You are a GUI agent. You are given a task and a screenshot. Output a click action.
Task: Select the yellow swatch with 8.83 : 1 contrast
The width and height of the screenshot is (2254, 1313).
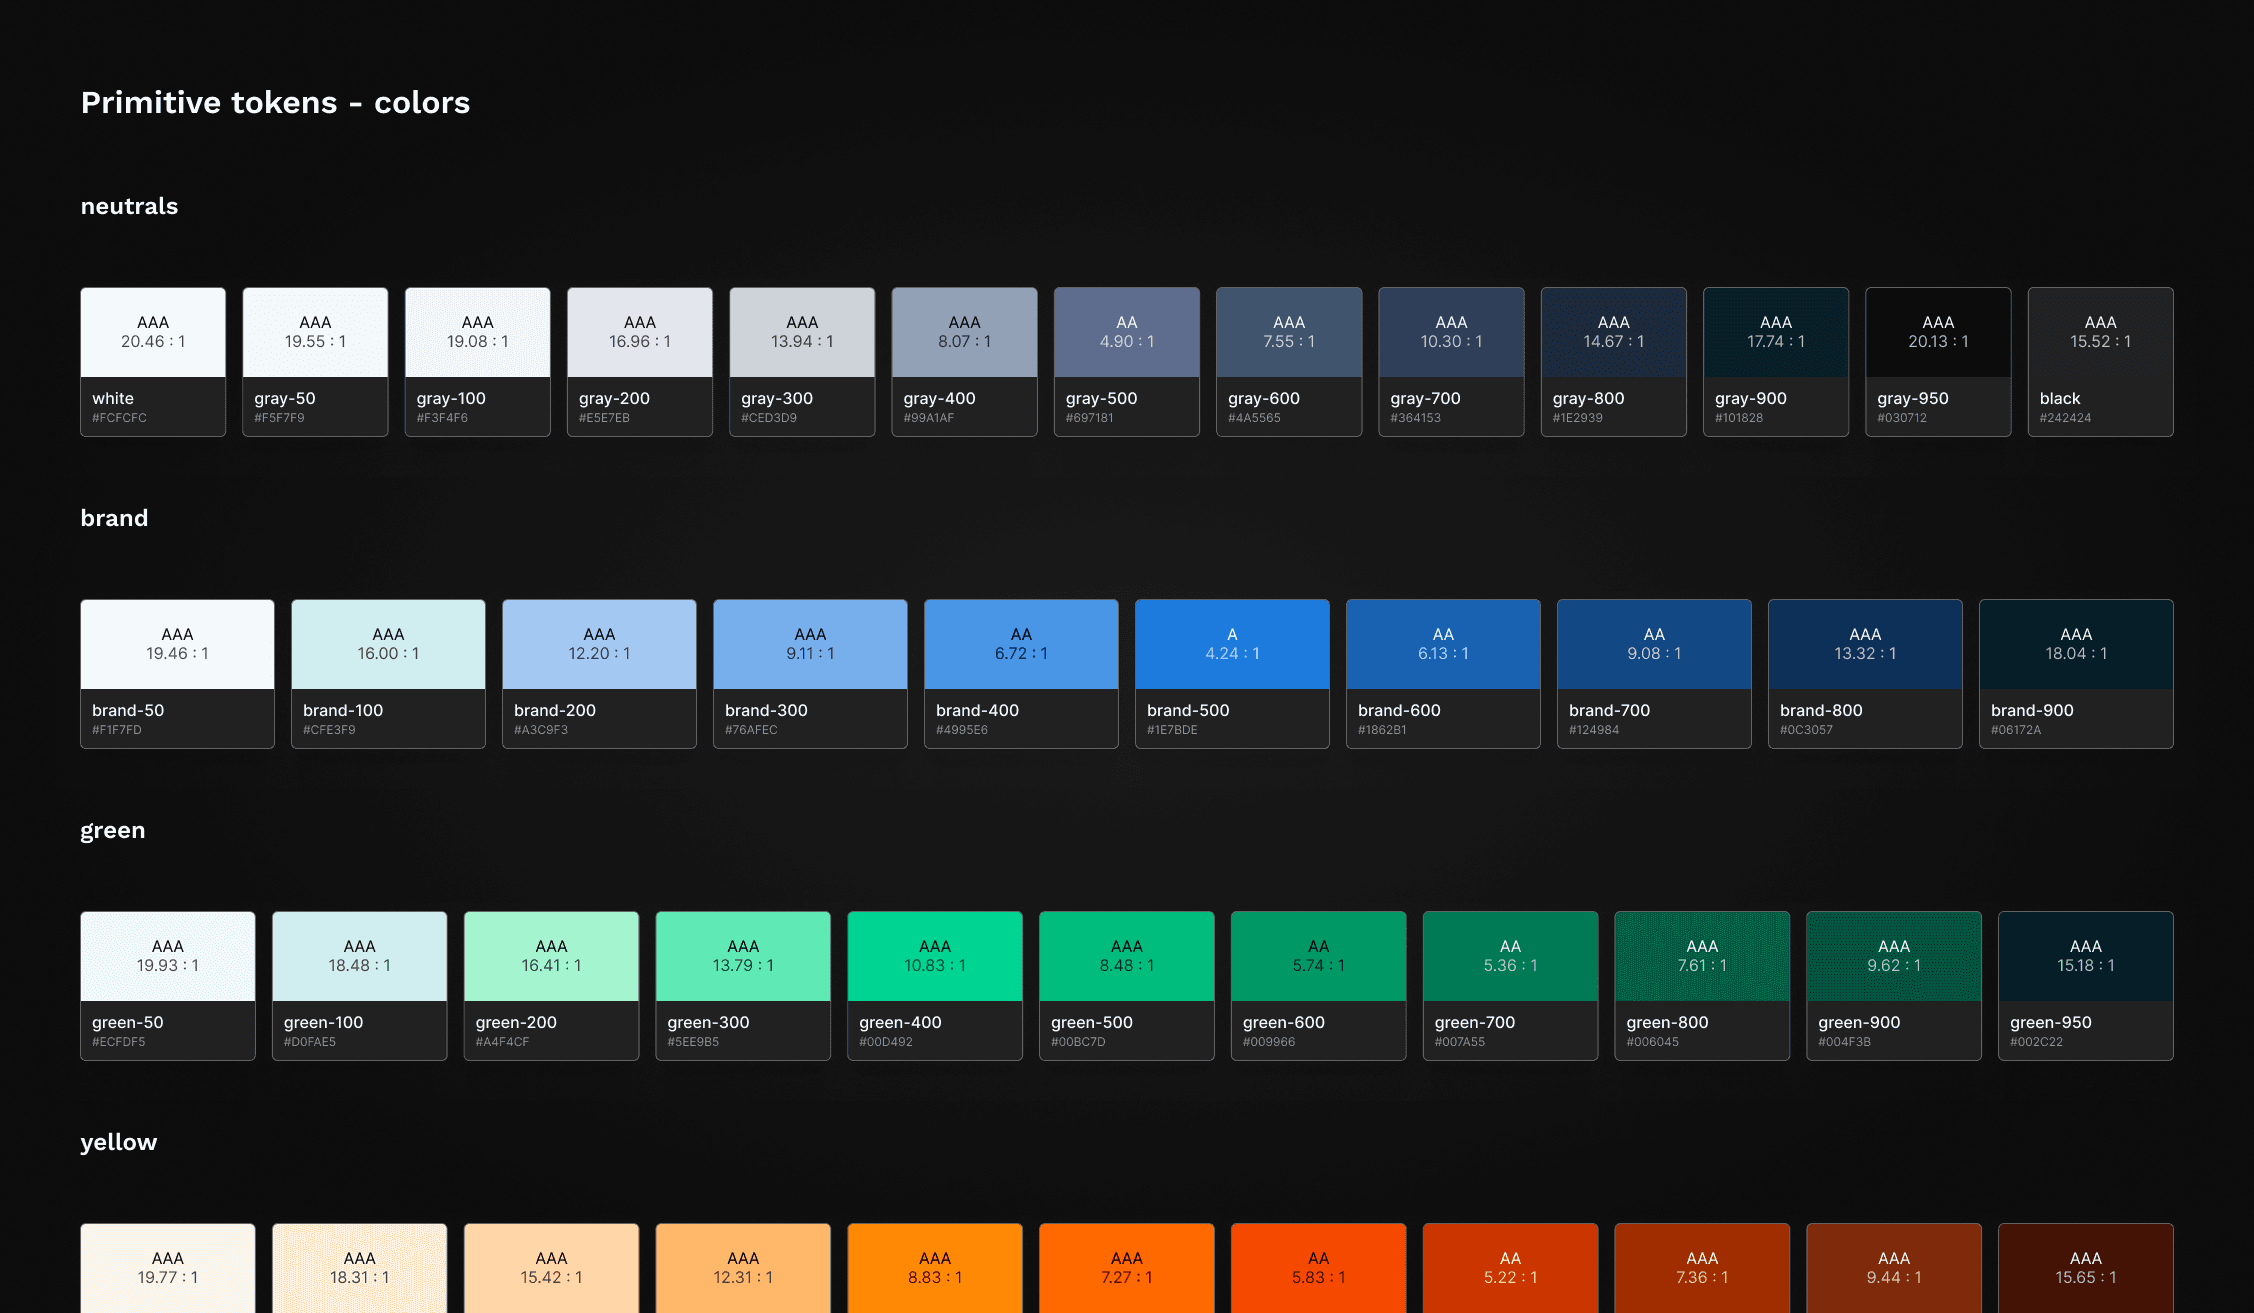click(x=934, y=1268)
